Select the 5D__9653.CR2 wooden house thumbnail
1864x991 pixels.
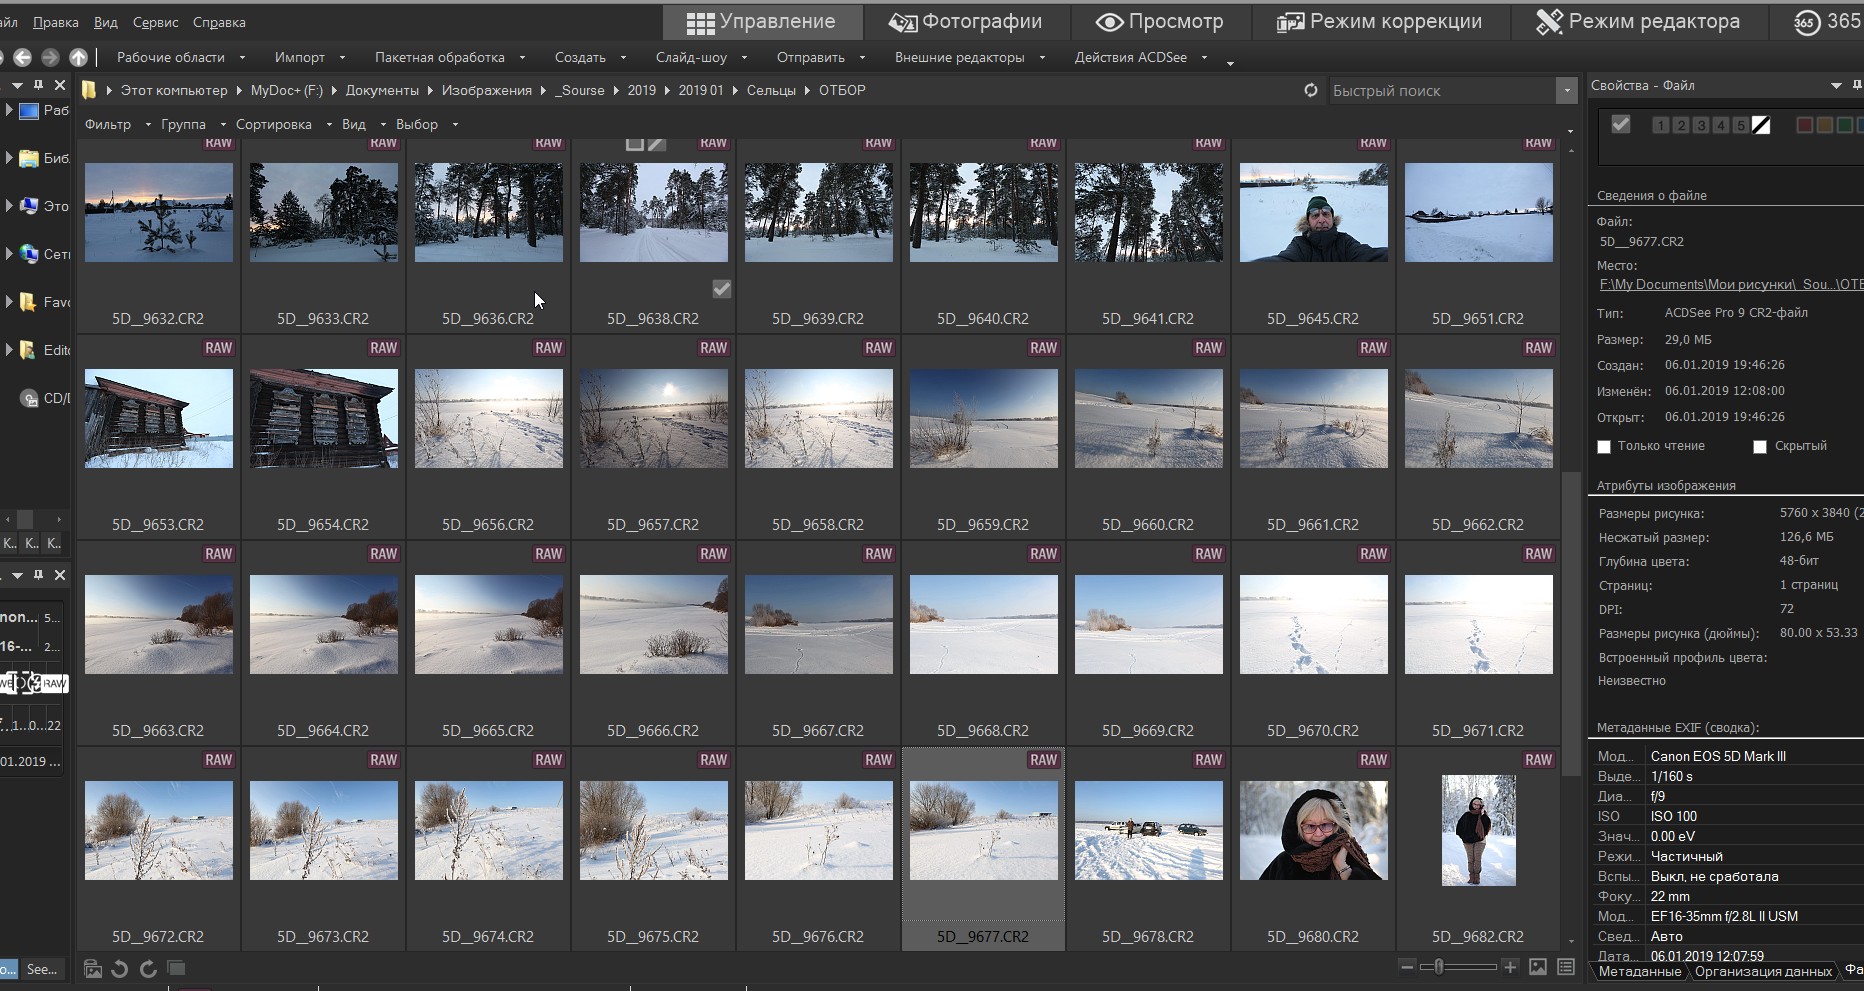(x=159, y=419)
